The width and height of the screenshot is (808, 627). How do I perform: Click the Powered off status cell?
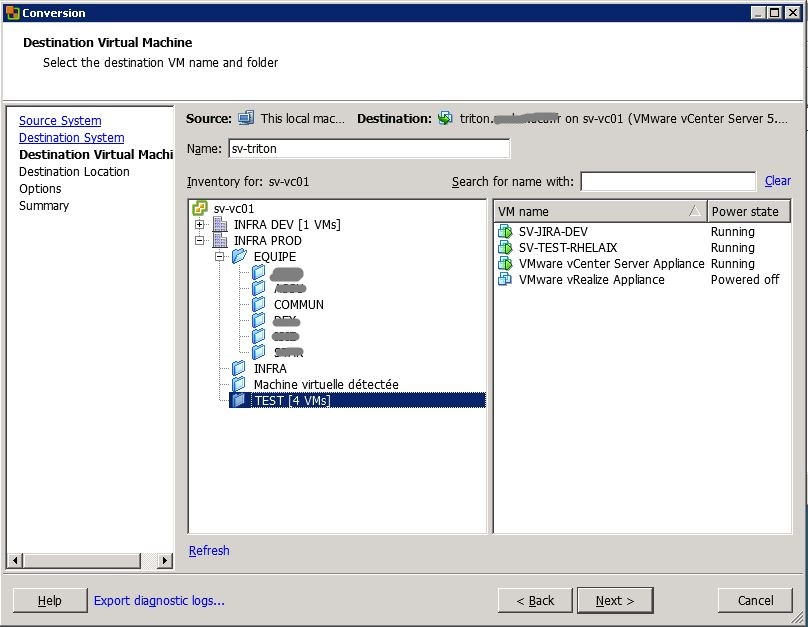pos(745,279)
